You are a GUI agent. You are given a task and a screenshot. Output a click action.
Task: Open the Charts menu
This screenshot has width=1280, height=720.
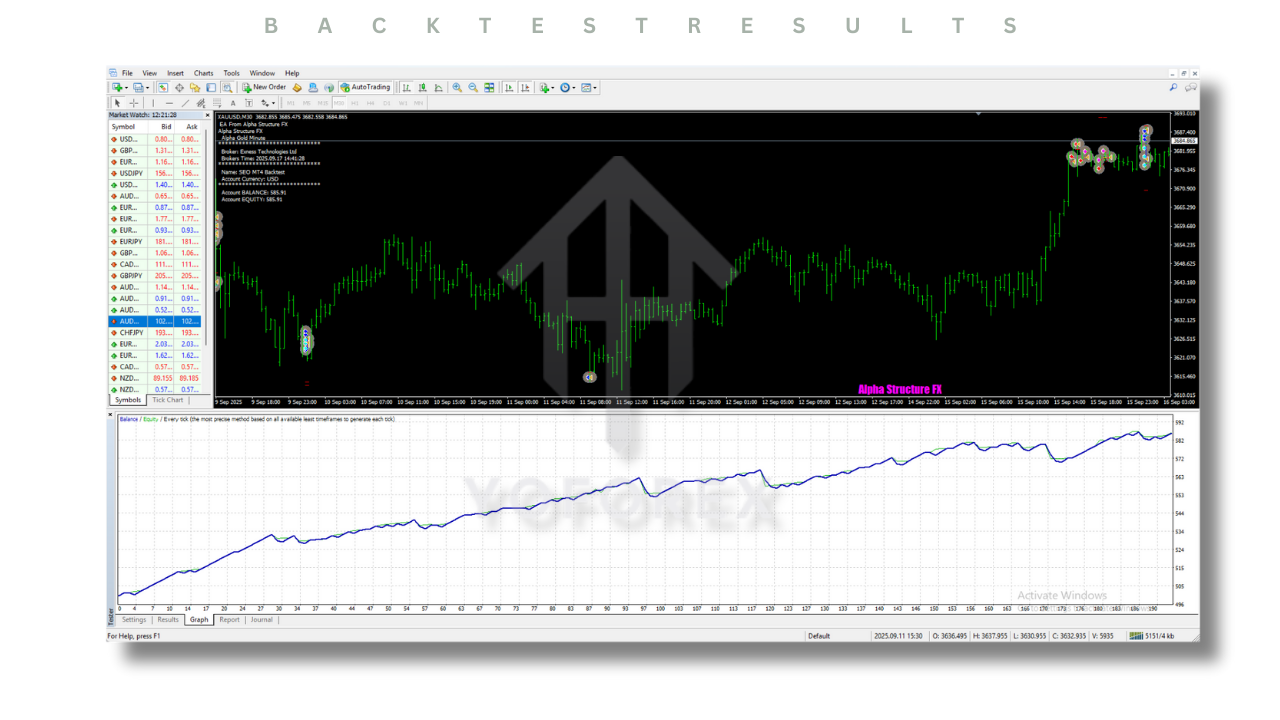(203, 73)
